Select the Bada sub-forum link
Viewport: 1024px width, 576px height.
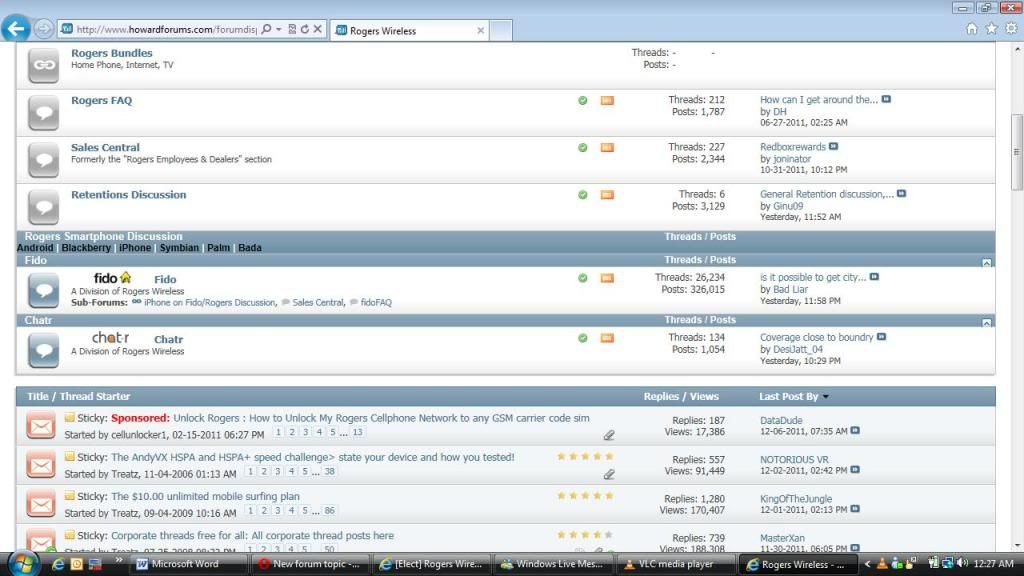click(249, 248)
